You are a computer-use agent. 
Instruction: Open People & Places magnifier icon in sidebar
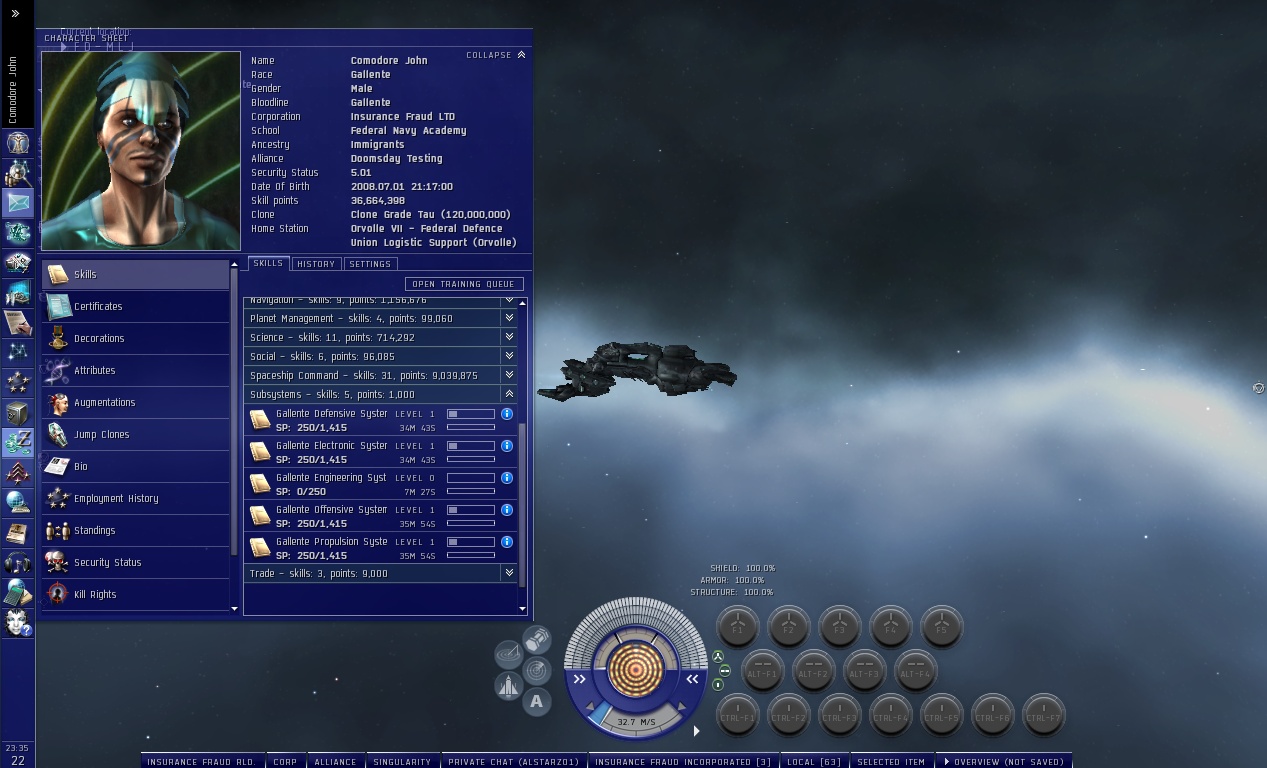pyautogui.click(x=17, y=173)
